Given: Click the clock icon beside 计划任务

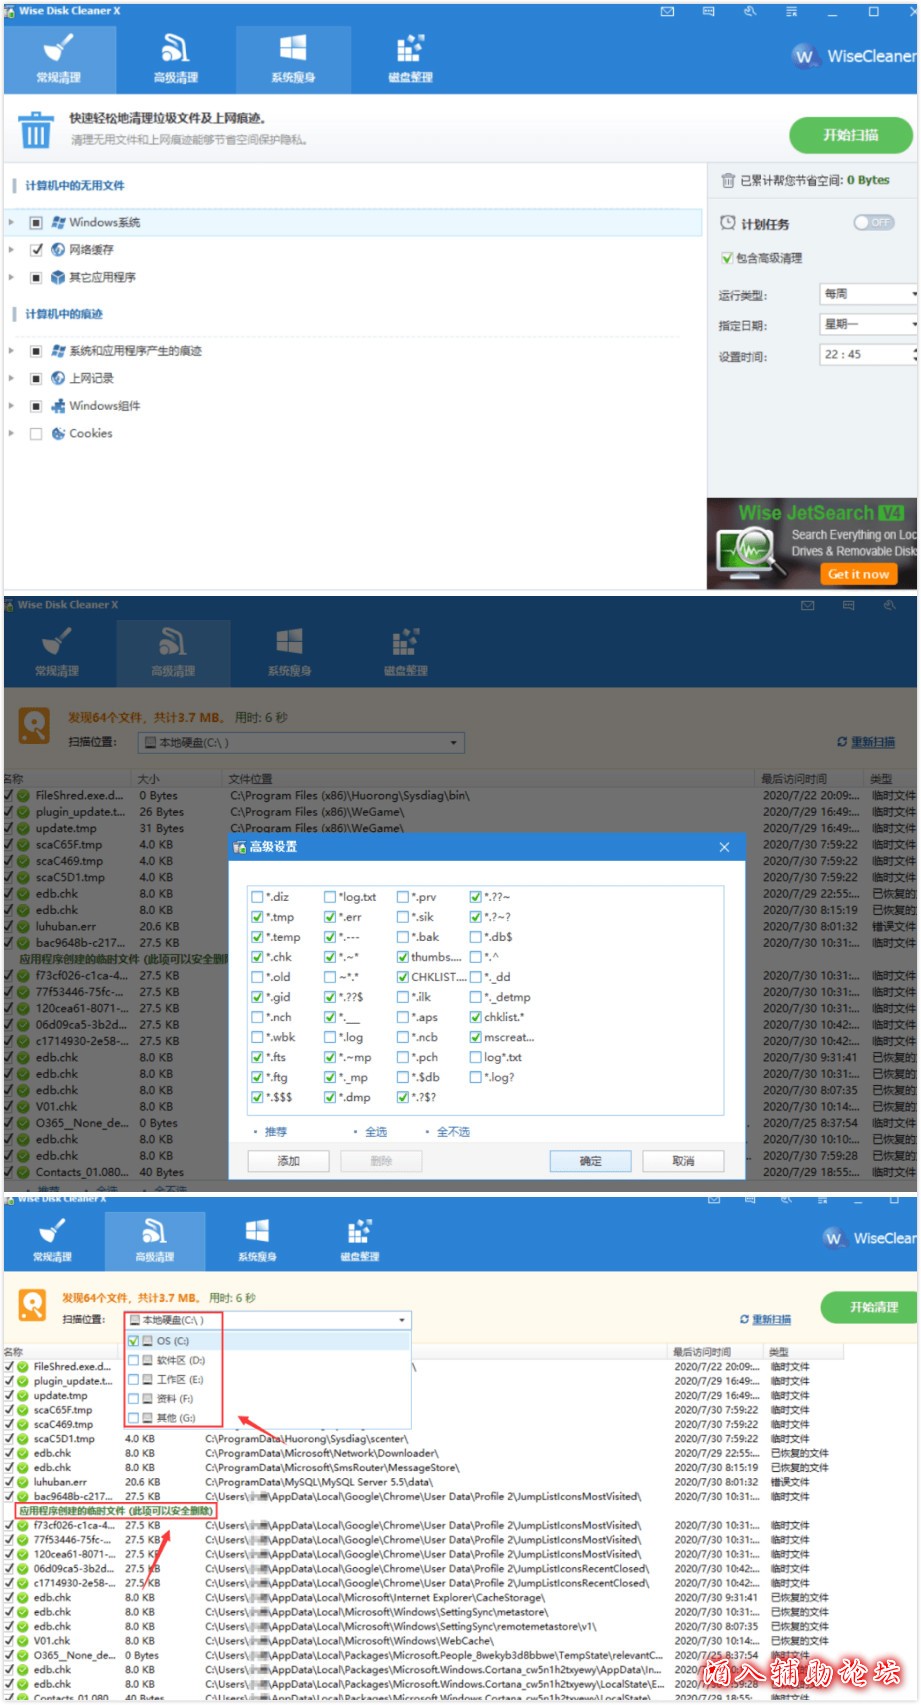Looking at the screenshot, I should pos(728,223).
